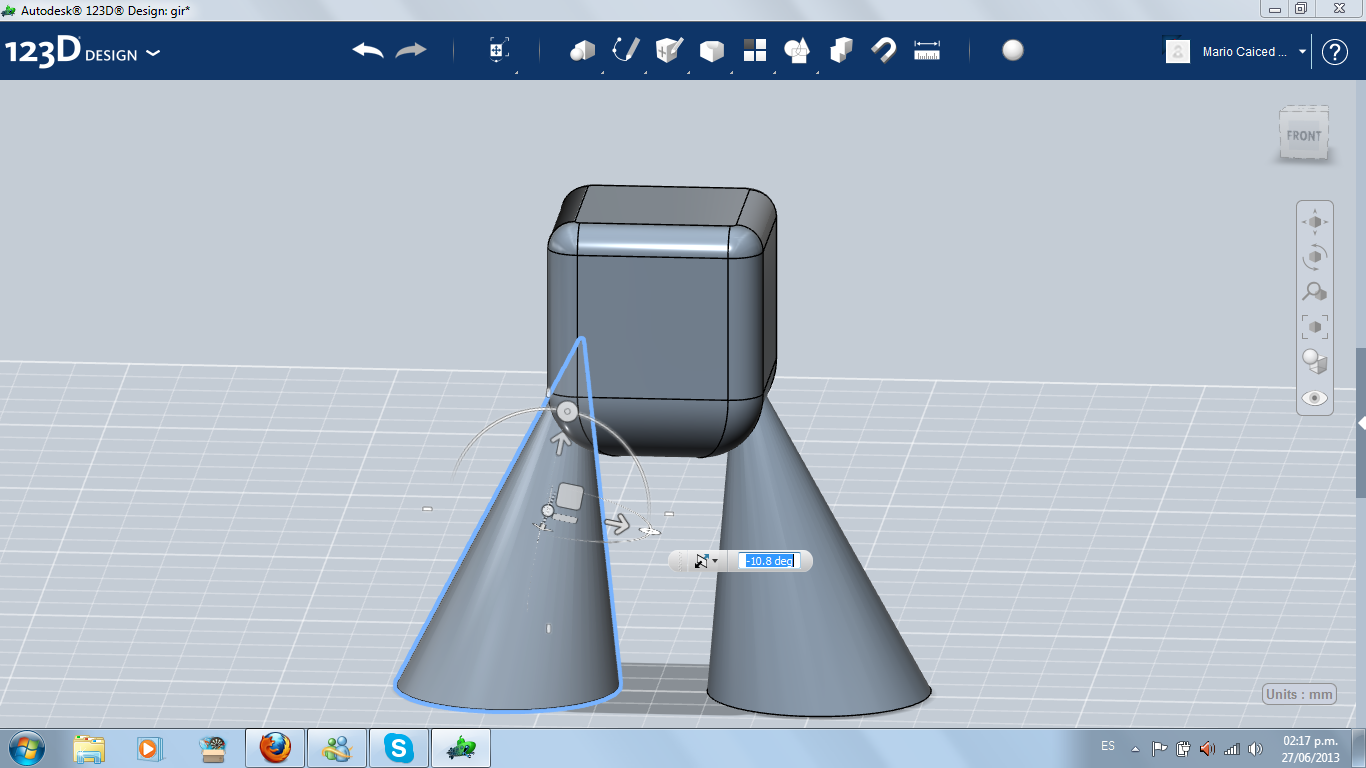This screenshot has height=768, width=1366.
Task: Open the 123D Design application menu
Action: [x=82, y=52]
